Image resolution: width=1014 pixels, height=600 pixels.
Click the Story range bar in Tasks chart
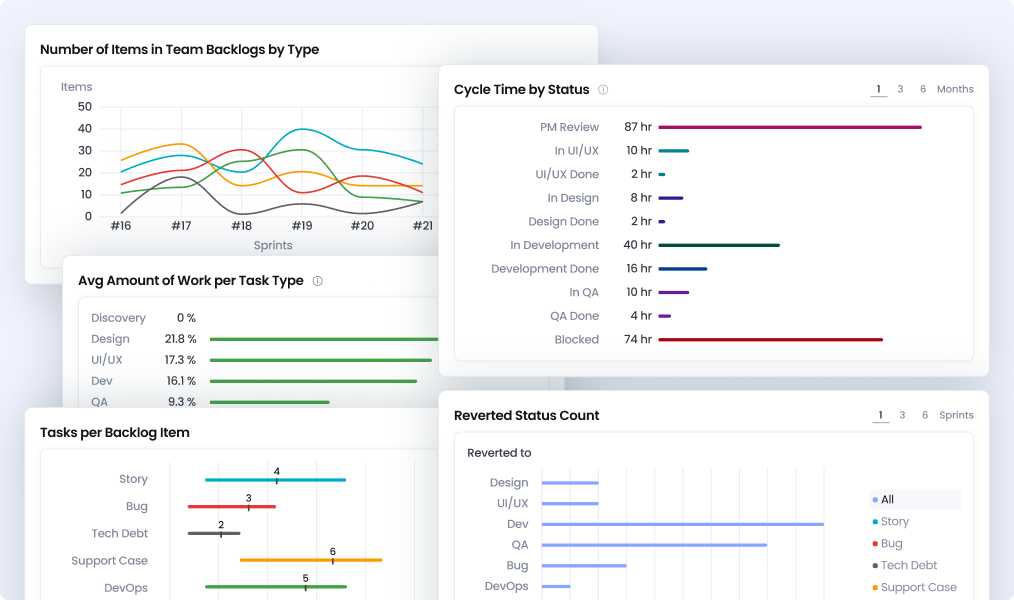pyautogui.click(x=275, y=480)
